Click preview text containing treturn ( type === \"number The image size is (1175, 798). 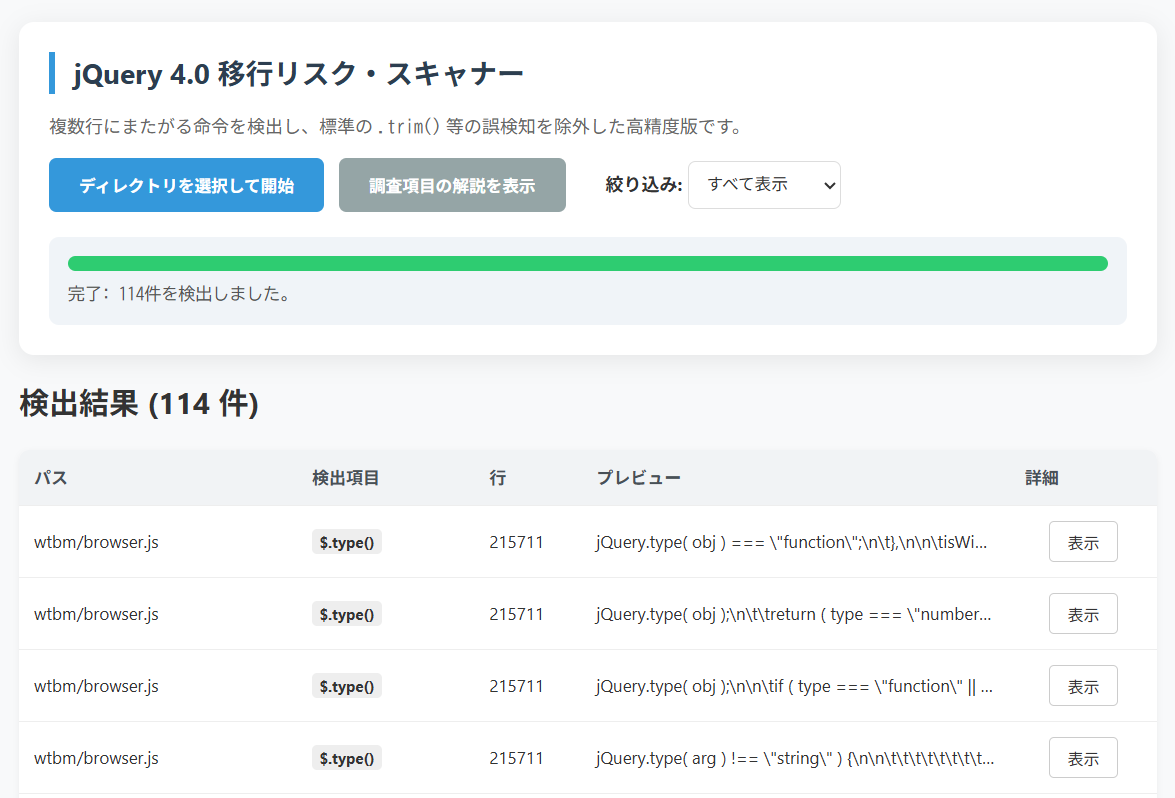(794, 614)
